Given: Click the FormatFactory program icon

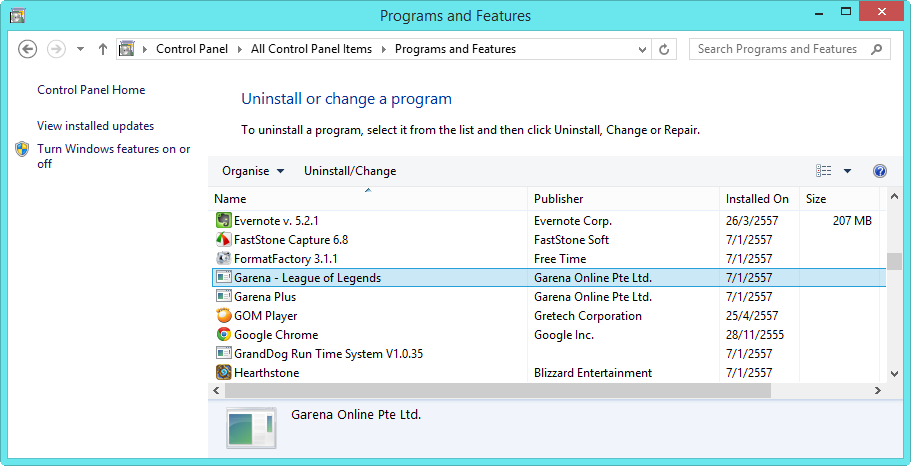Looking at the screenshot, I should pos(224,259).
